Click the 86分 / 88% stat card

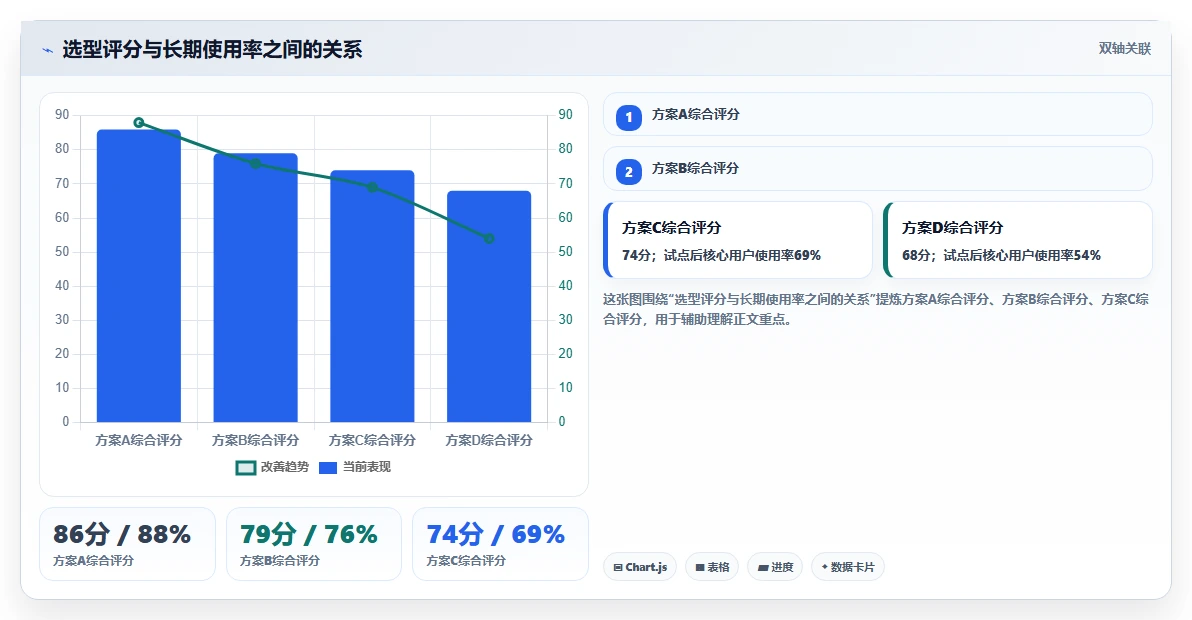tap(127, 544)
